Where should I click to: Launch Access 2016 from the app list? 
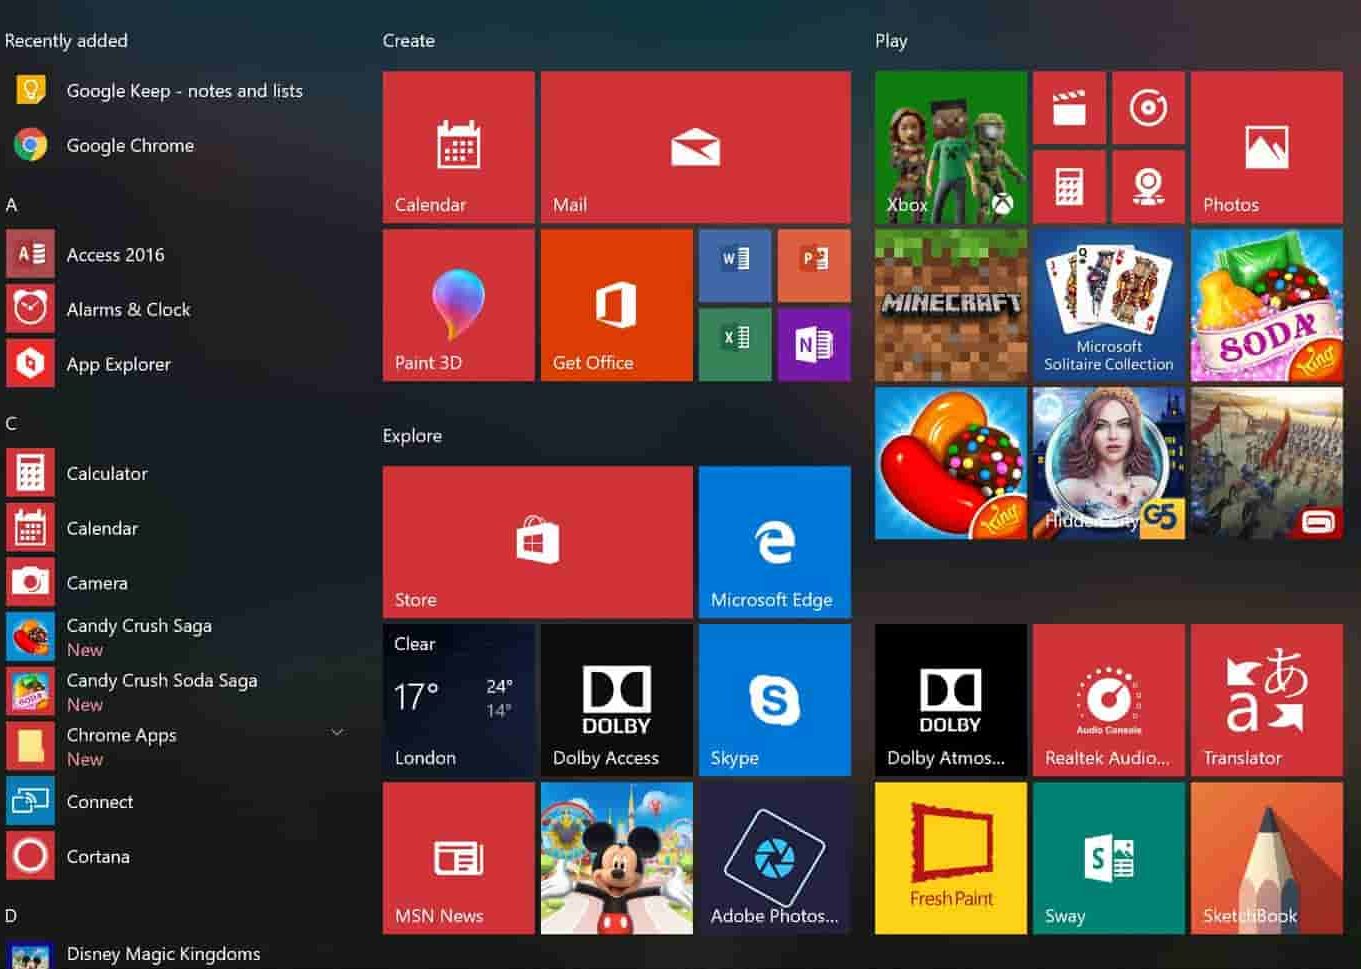(x=115, y=254)
